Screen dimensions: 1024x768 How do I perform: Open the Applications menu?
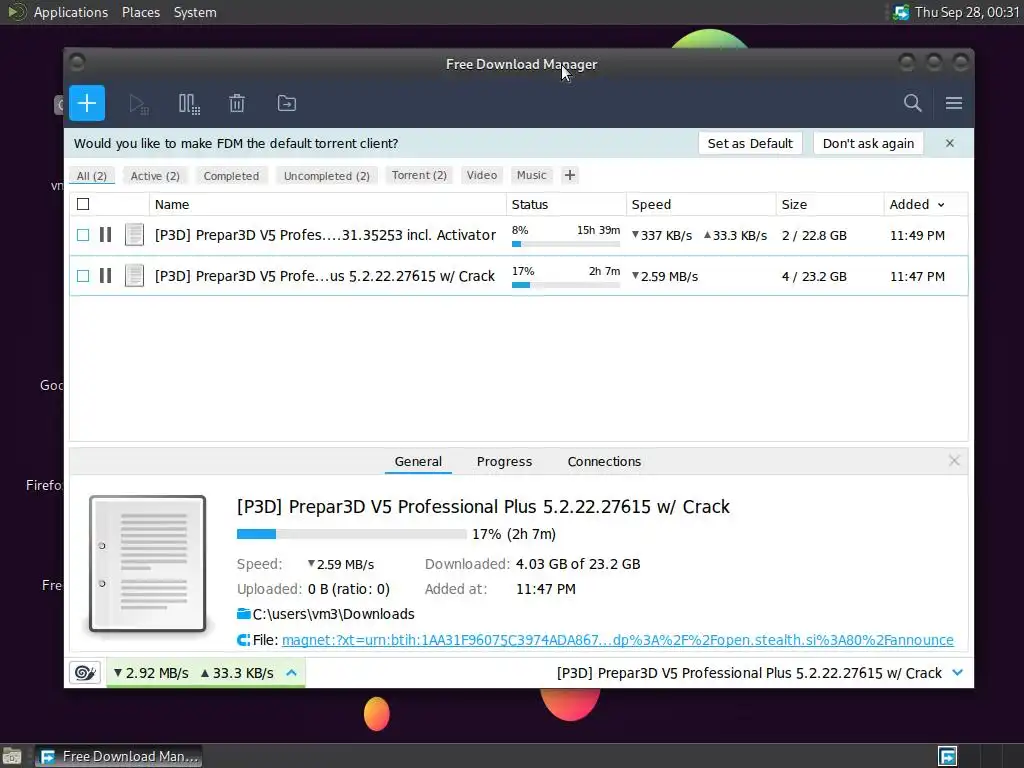(71, 12)
